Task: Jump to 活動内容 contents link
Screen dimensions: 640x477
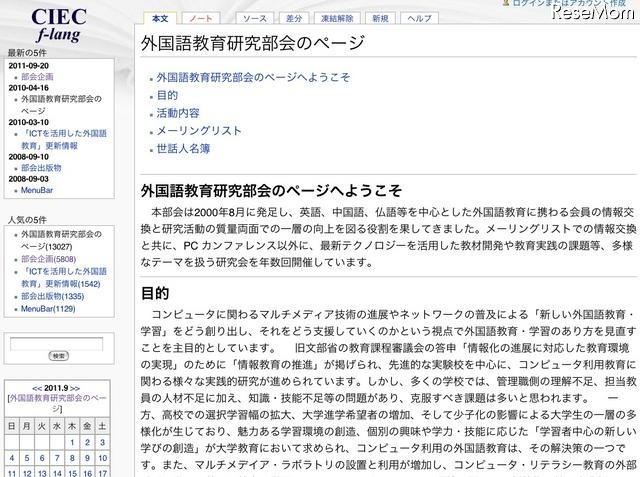Action: point(178,113)
